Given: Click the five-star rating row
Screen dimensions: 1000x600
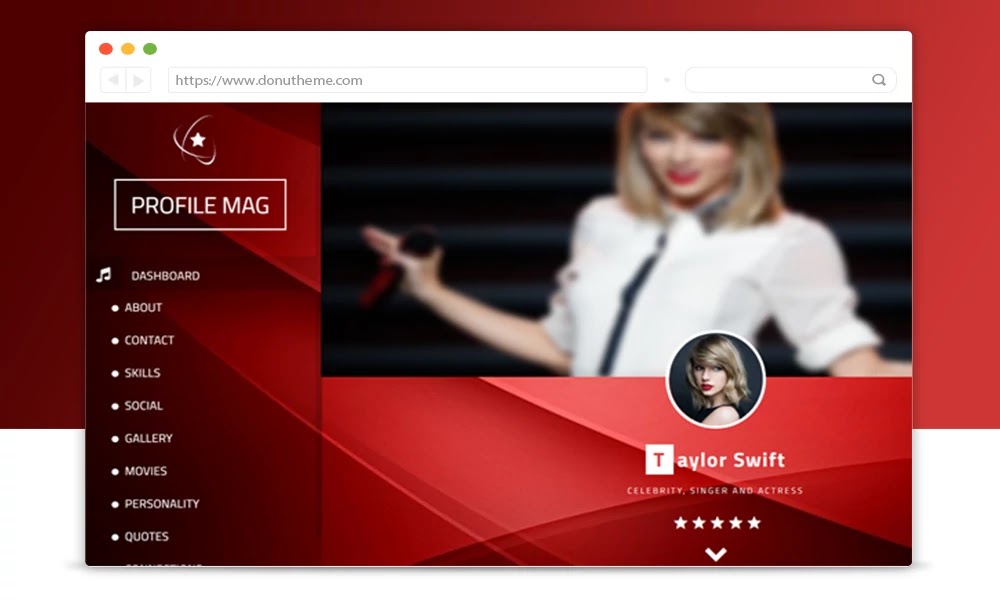Looking at the screenshot, I should tap(717, 523).
